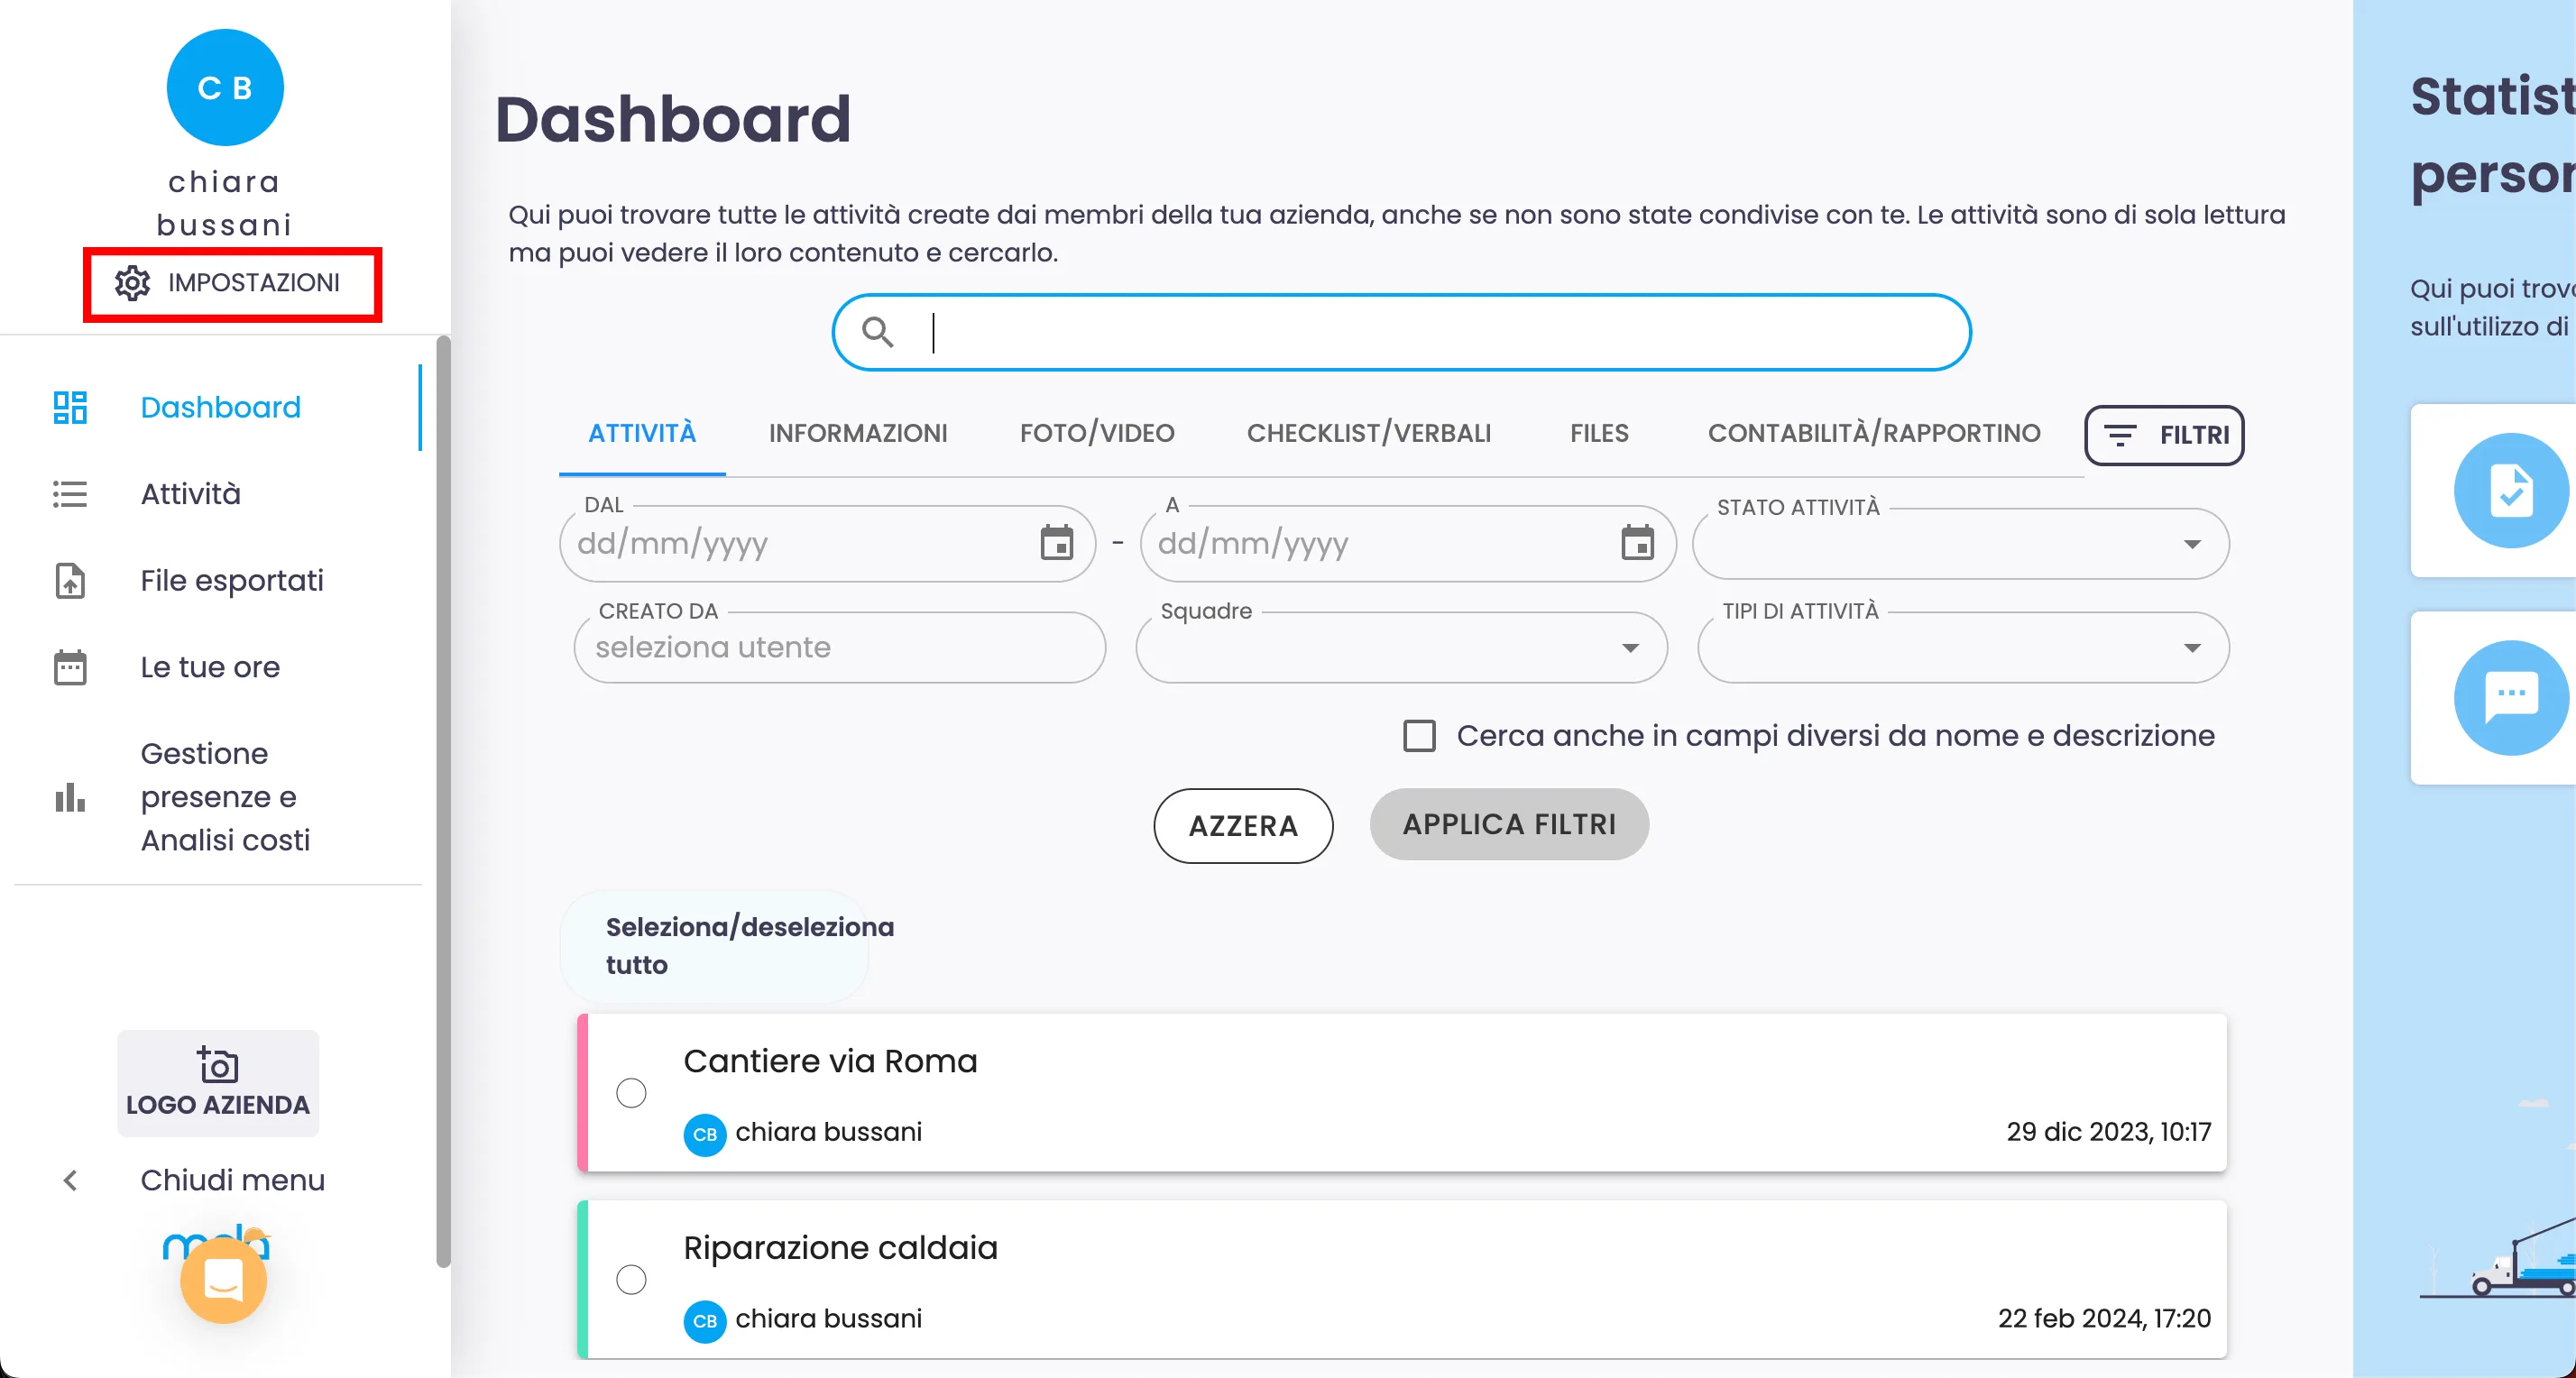Click the chat message statistics icon
Screen dimensions: 2576x1378
point(2510,697)
